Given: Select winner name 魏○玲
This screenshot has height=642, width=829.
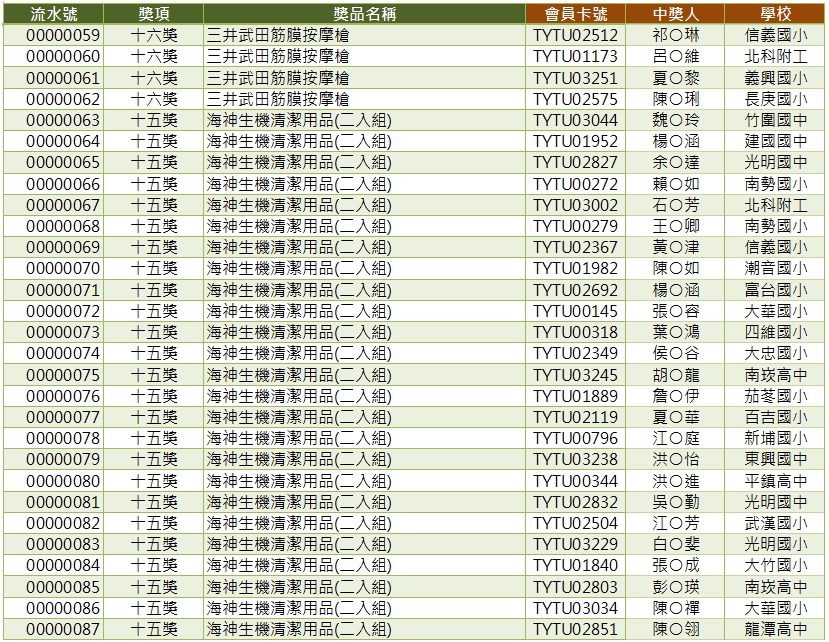Looking at the screenshot, I should [676, 121].
